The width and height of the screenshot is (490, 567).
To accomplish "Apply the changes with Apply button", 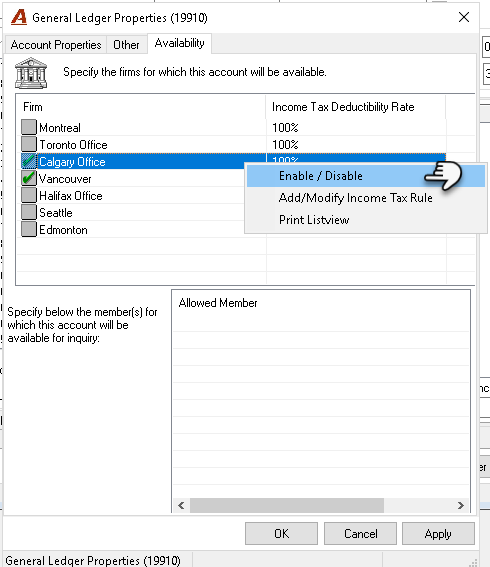I will tap(438, 533).
